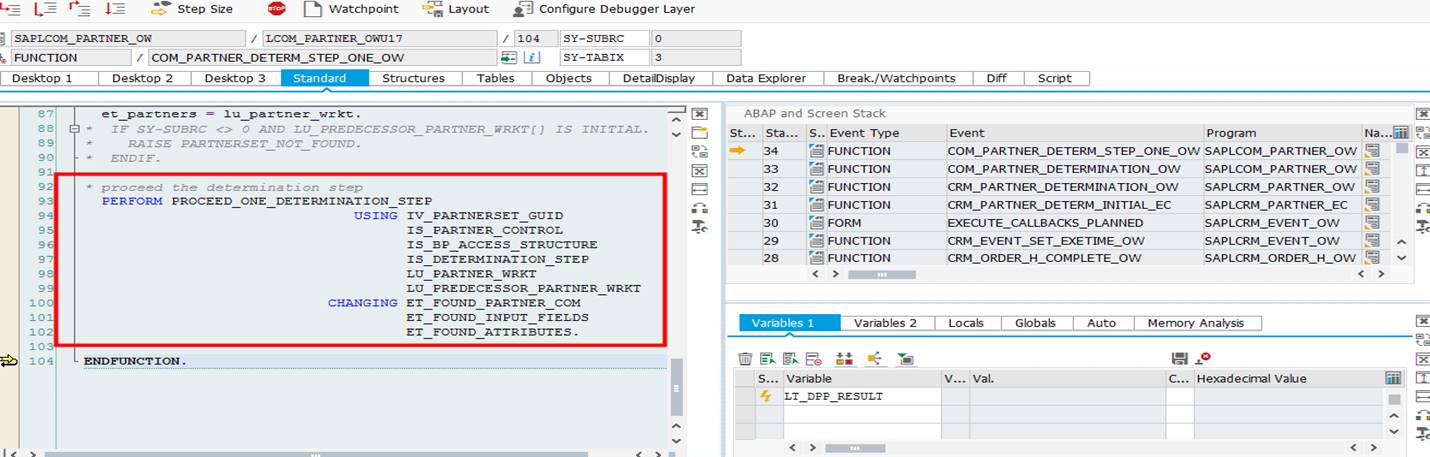Click the return step icon in debugger toolbar
Viewport: 1430px width, 457px height.
pos(80,9)
